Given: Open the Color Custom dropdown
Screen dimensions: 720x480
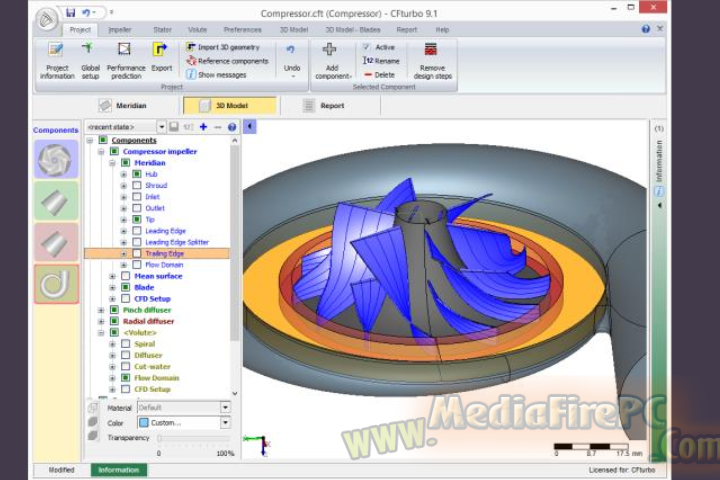Looking at the screenshot, I should click(x=225, y=423).
